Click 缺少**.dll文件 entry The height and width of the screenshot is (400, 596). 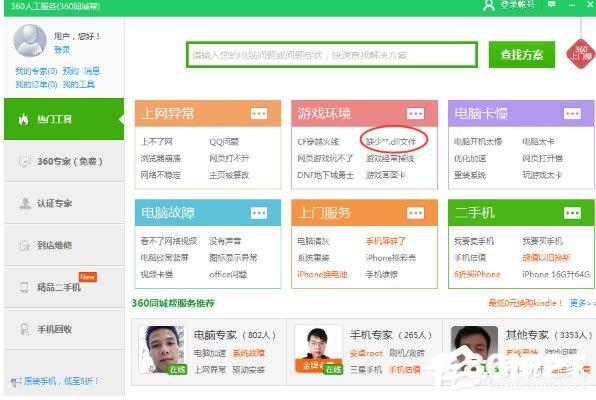pos(391,142)
